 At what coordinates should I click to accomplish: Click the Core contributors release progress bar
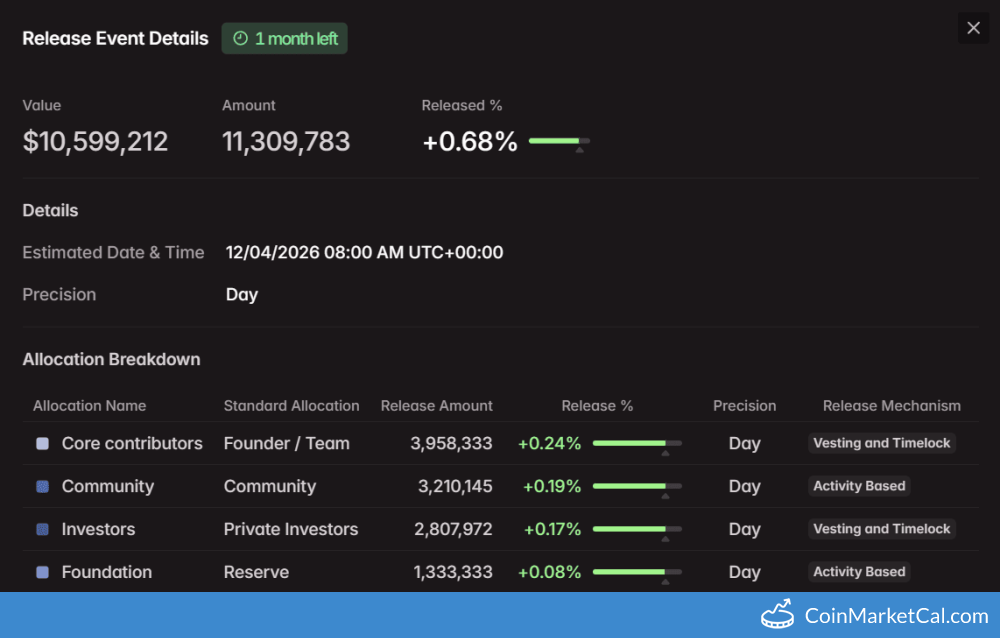(637, 443)
